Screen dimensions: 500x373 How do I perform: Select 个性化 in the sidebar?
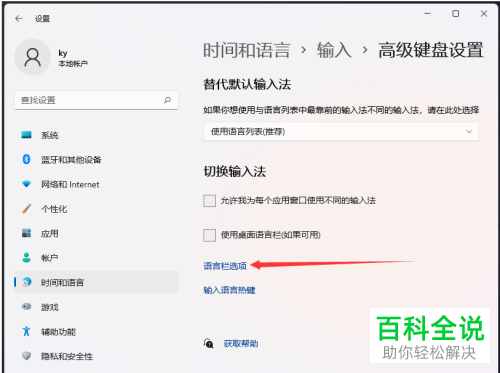pos(97,209)
